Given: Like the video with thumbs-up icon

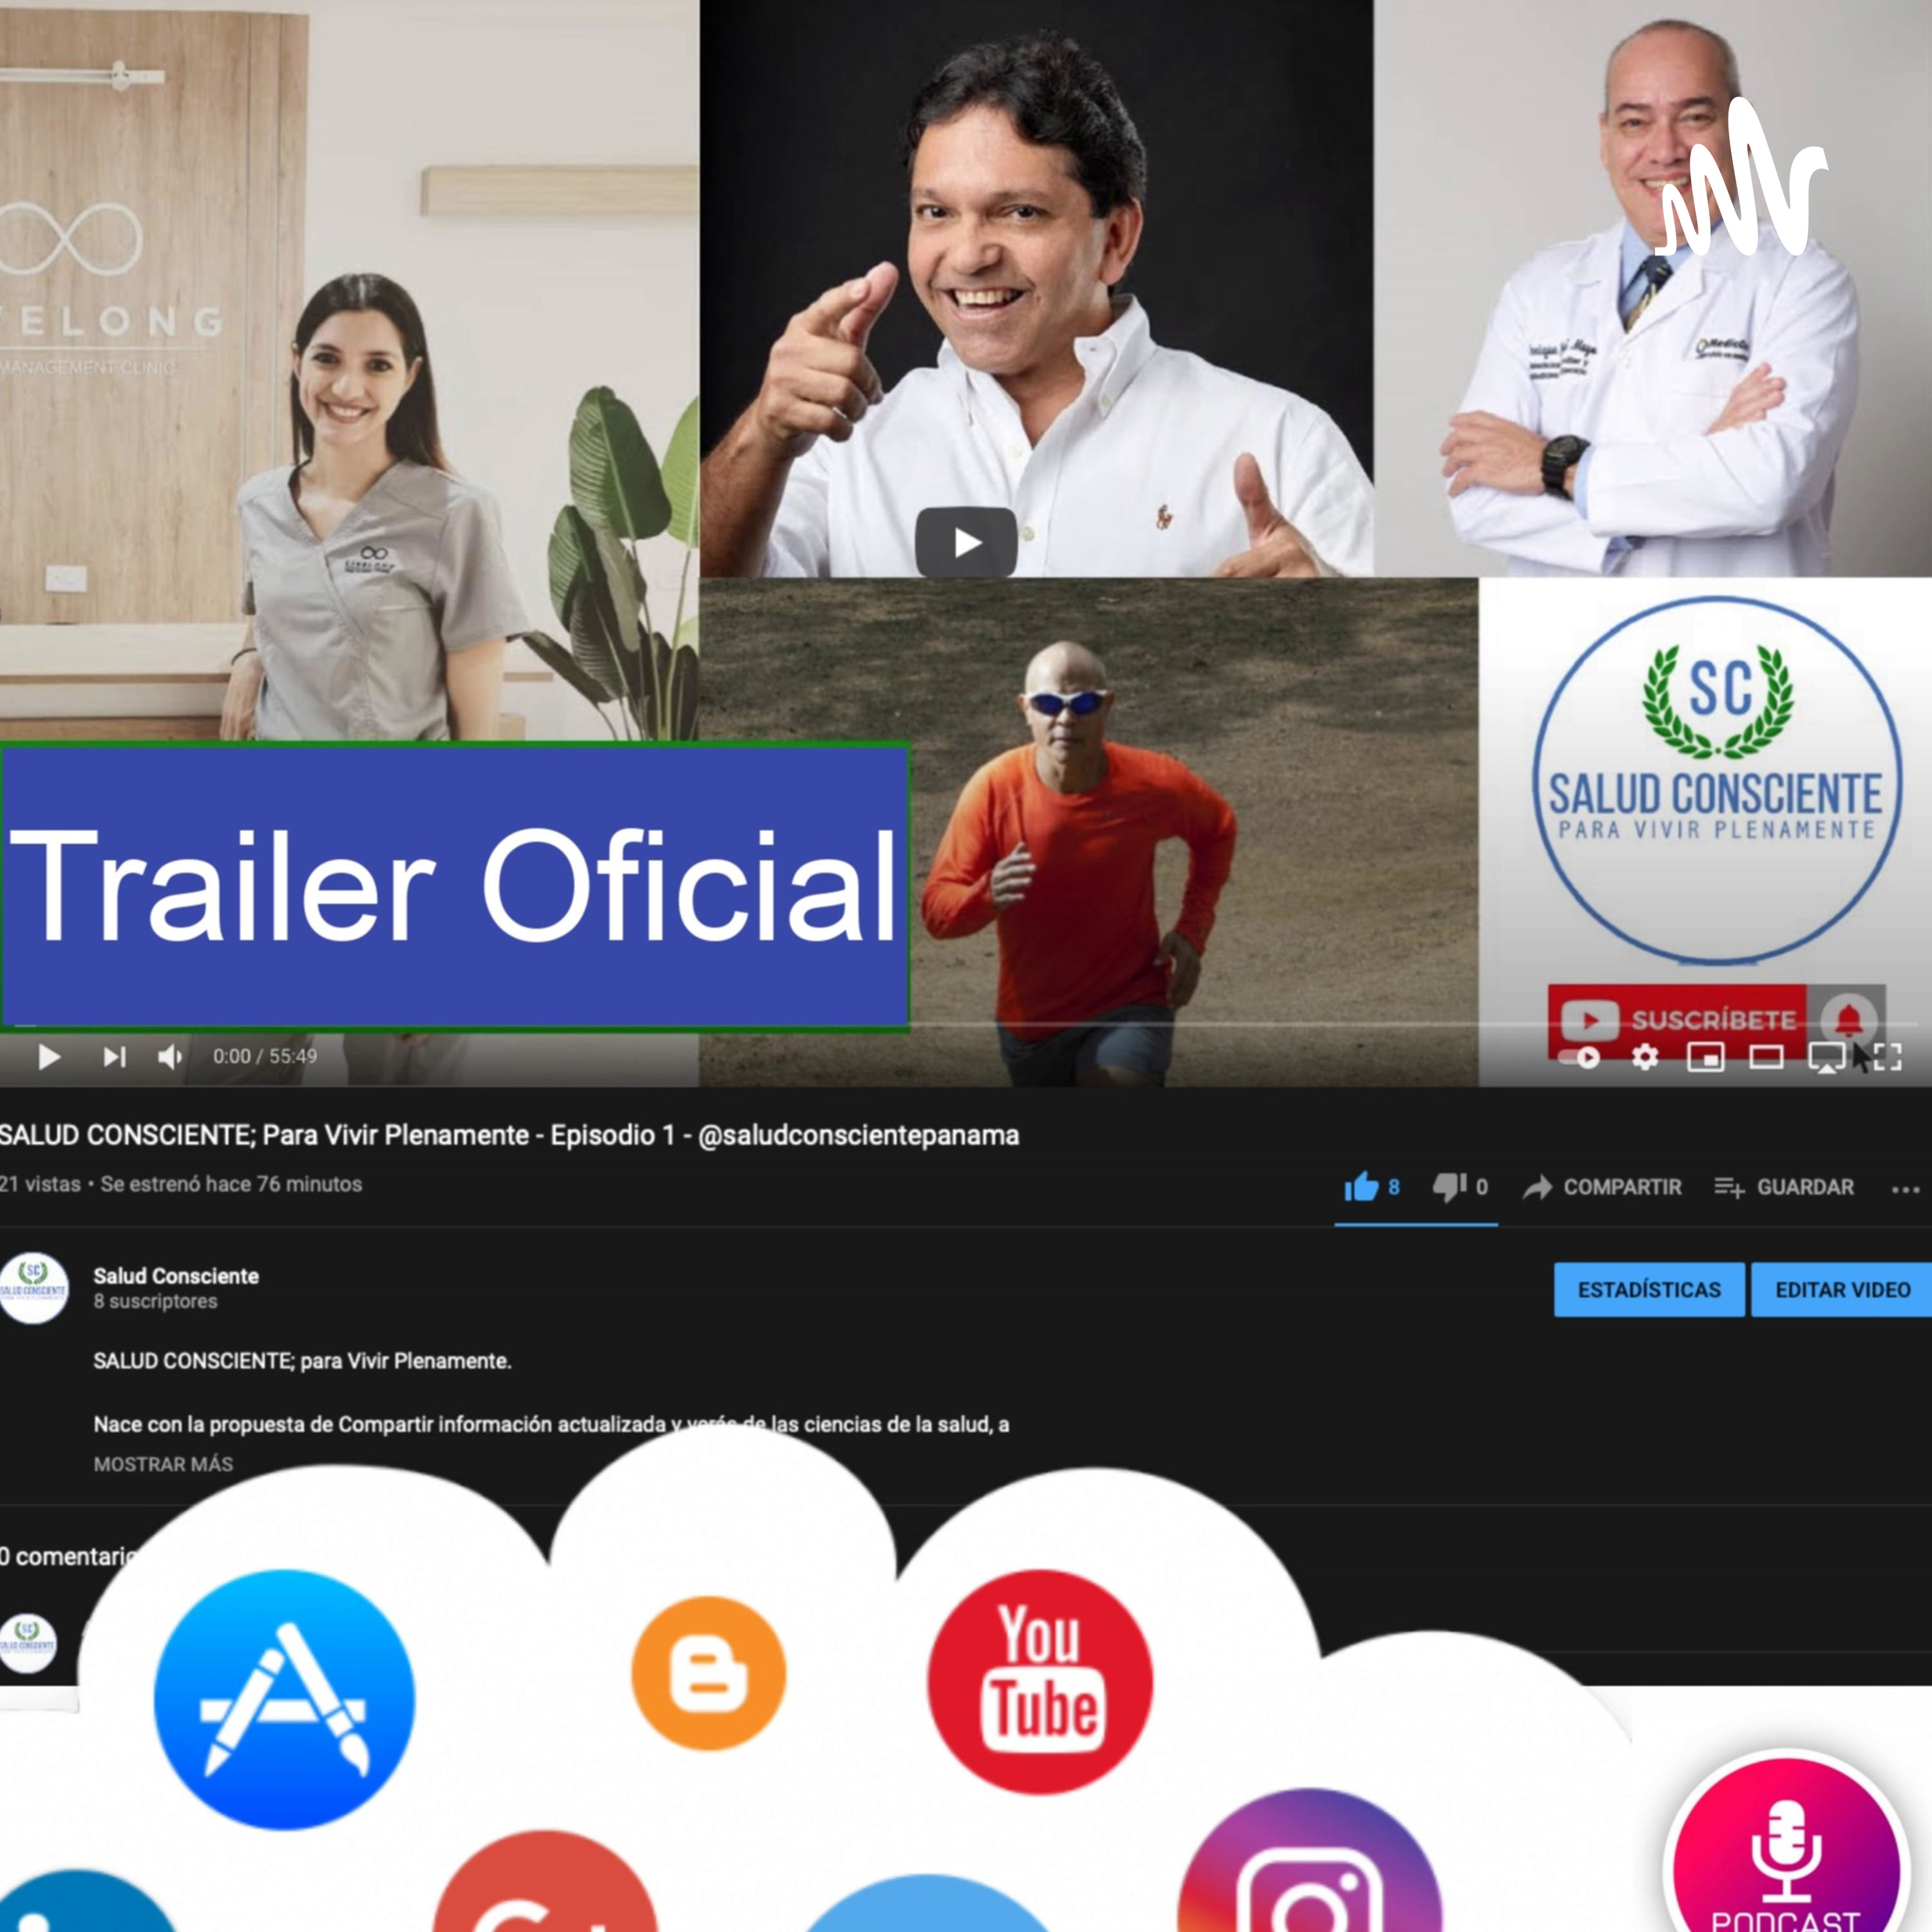Looking at the screenshot, I should point(1361,1187).
